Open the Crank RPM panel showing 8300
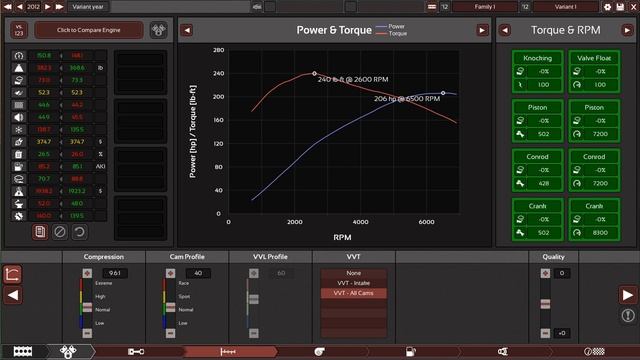The image size is (640, 360). [x=594, y=220]
